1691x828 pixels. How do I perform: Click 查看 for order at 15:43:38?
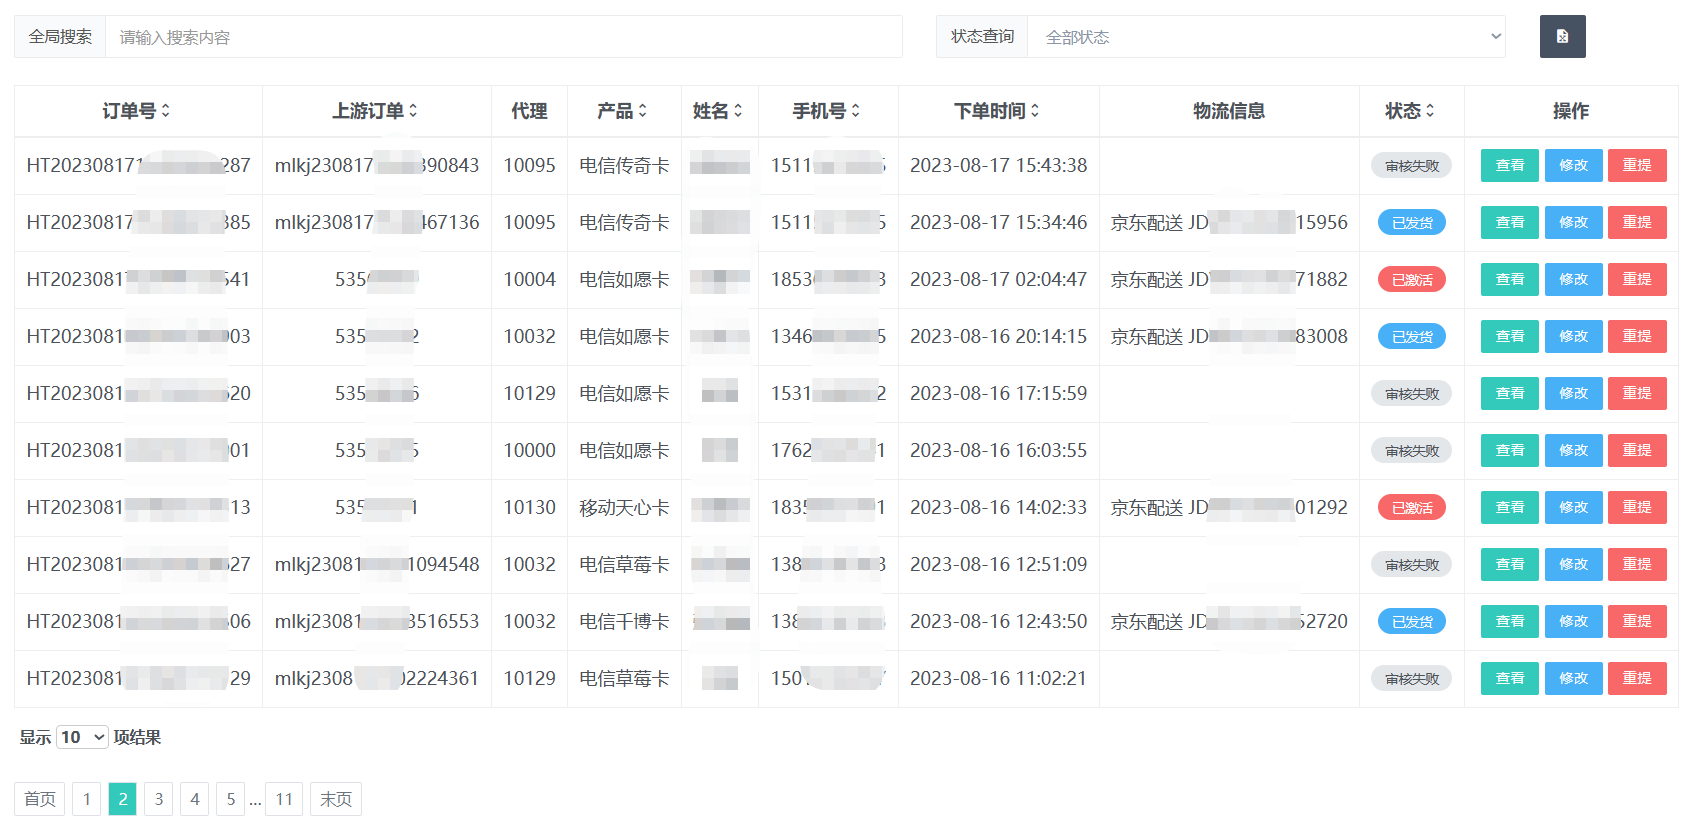pyautogui.click(x=1510, y=165)
